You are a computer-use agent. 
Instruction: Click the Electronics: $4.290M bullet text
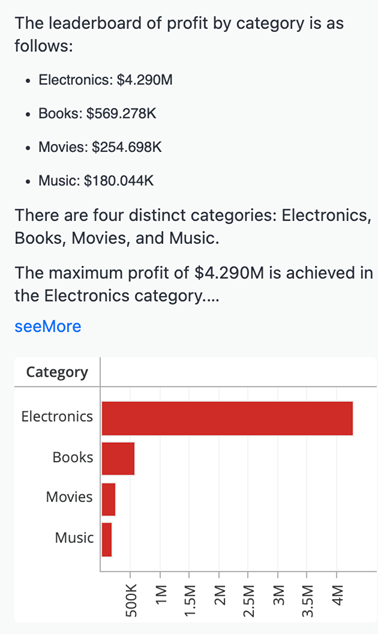tap(106, 80)
